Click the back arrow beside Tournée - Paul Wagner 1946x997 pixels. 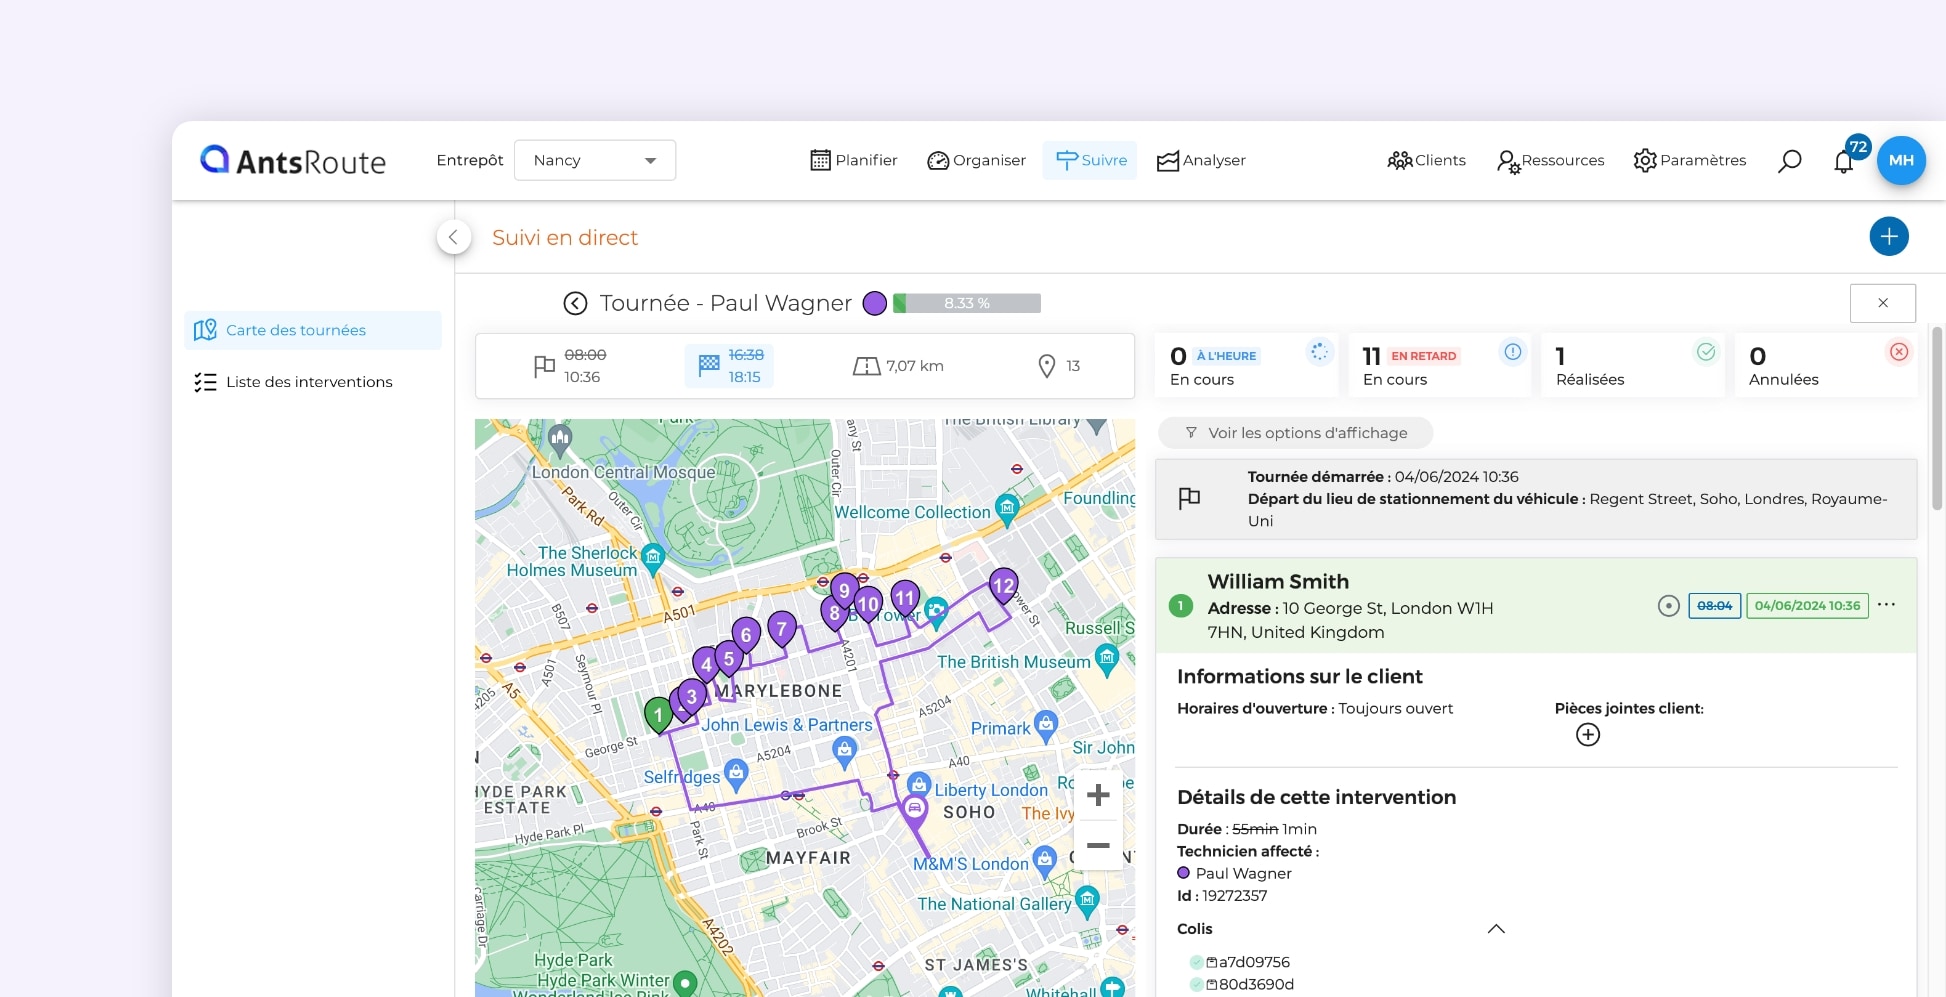tap(575, 302)
